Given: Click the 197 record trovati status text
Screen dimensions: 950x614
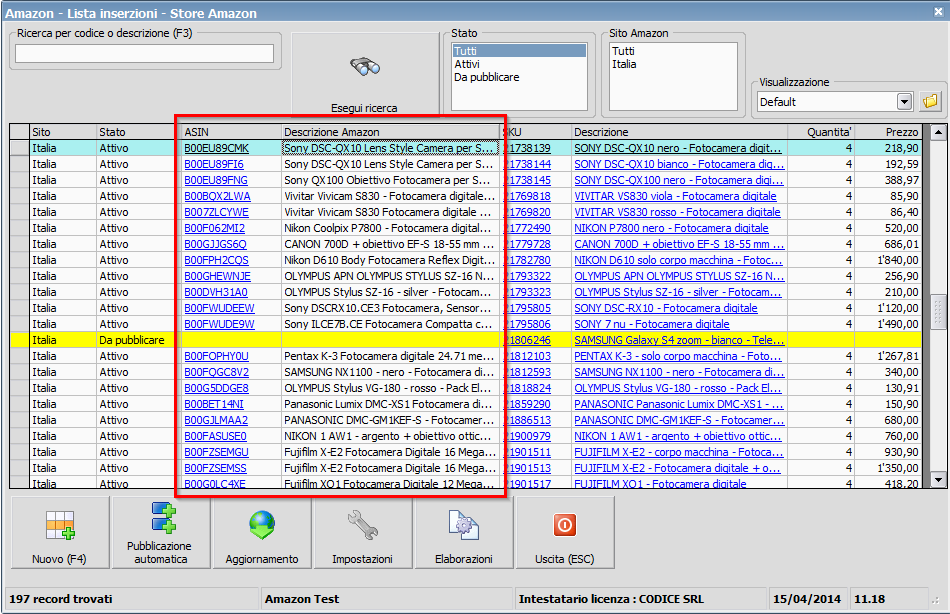Looking at the screenshot, I should [x=61, y=599].
